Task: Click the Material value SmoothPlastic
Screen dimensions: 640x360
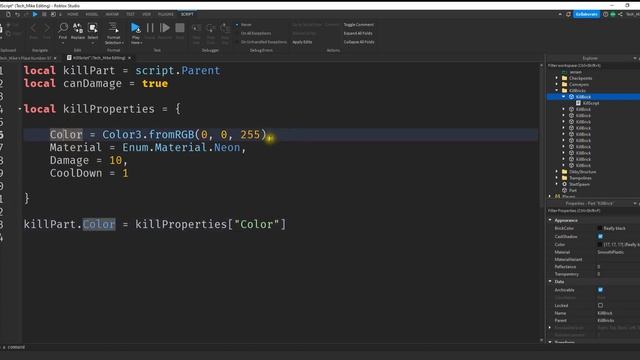Action: (x=611, y=252)
